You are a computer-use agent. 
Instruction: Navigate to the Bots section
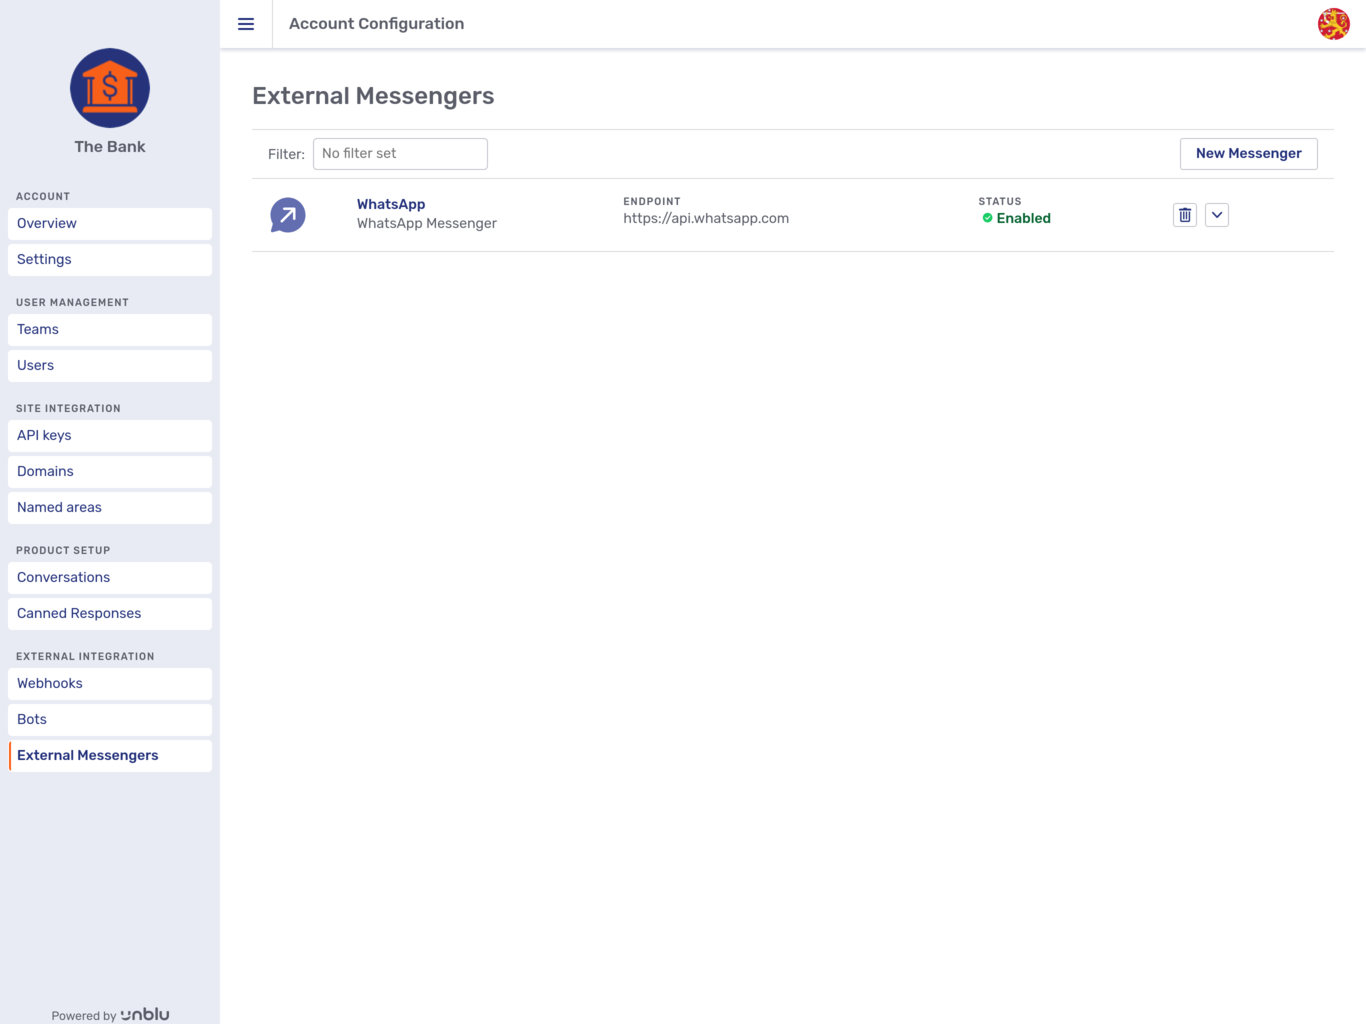[31, 719]
